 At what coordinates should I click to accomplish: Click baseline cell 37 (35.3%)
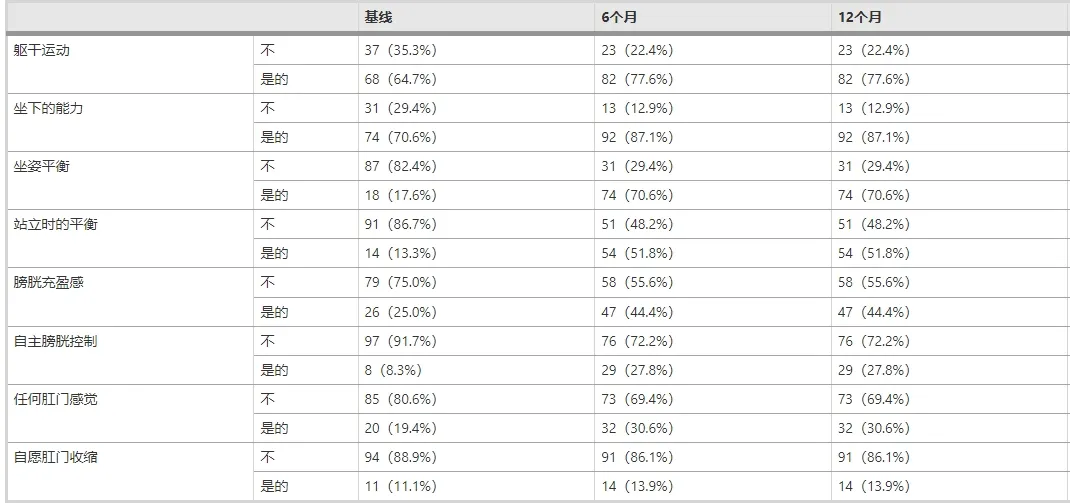click(400, 50)
